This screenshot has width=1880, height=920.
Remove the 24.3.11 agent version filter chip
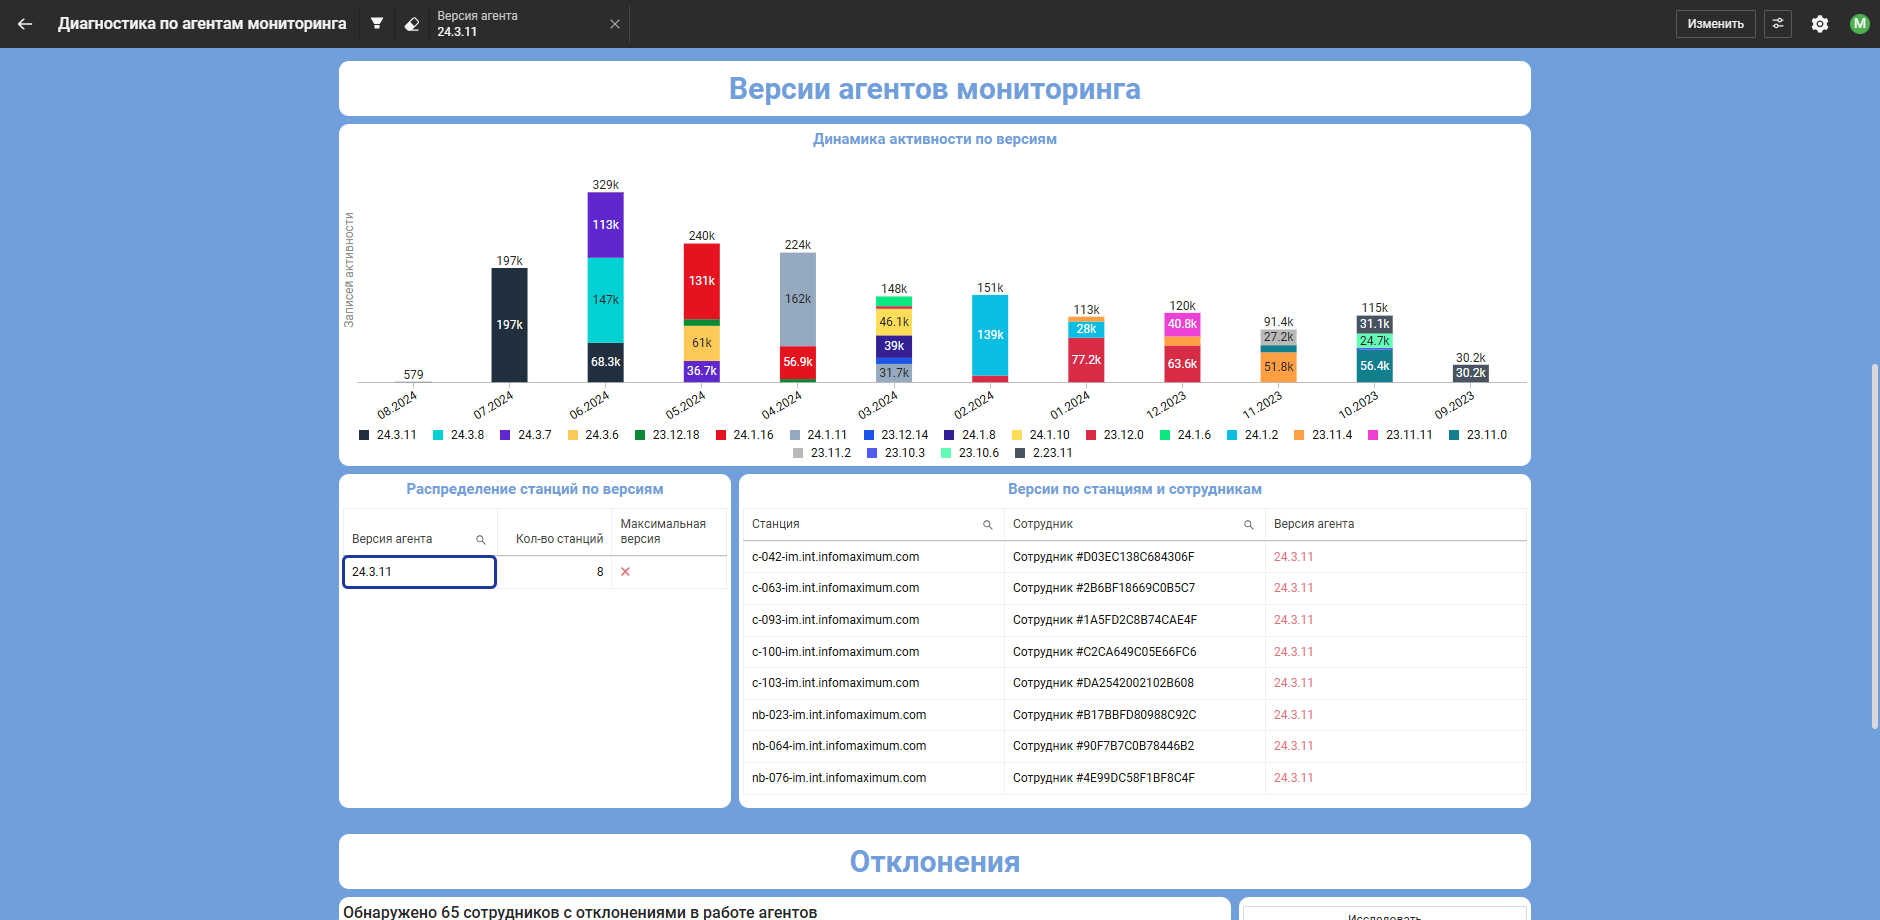(x=615, y=24)
